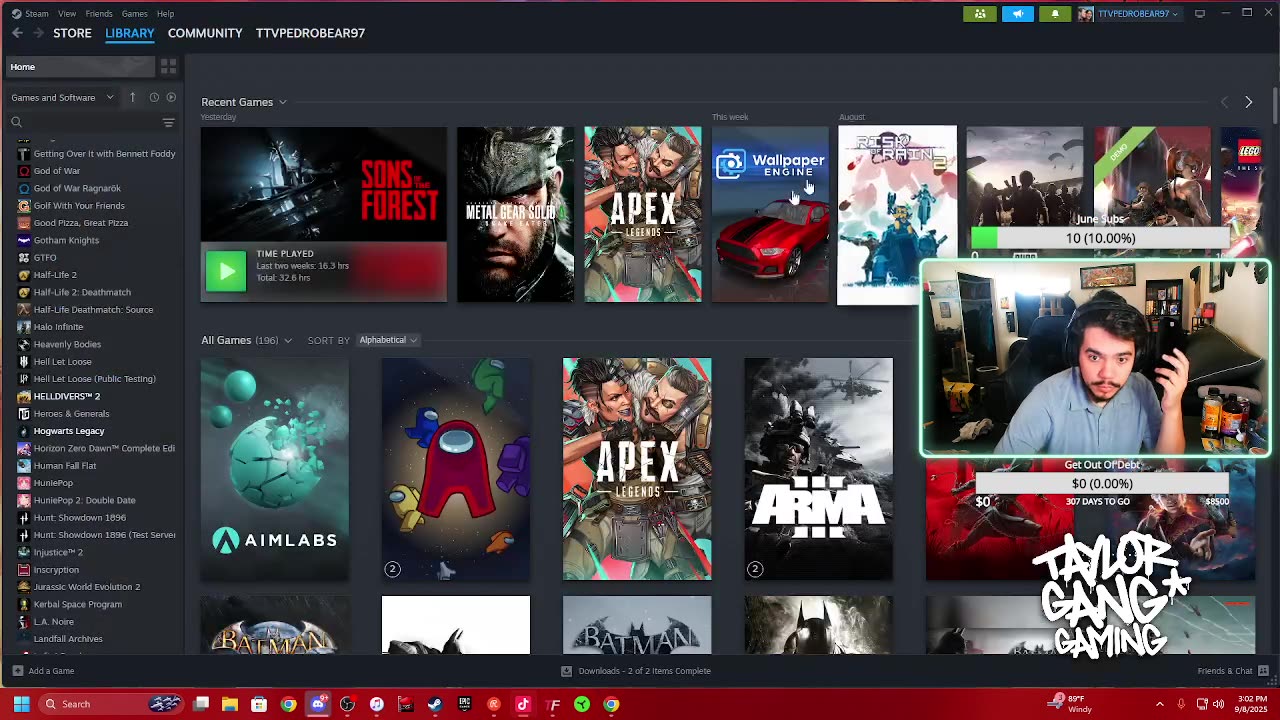Select Halo Infinite in the sidebar

(x=58, y=327)
